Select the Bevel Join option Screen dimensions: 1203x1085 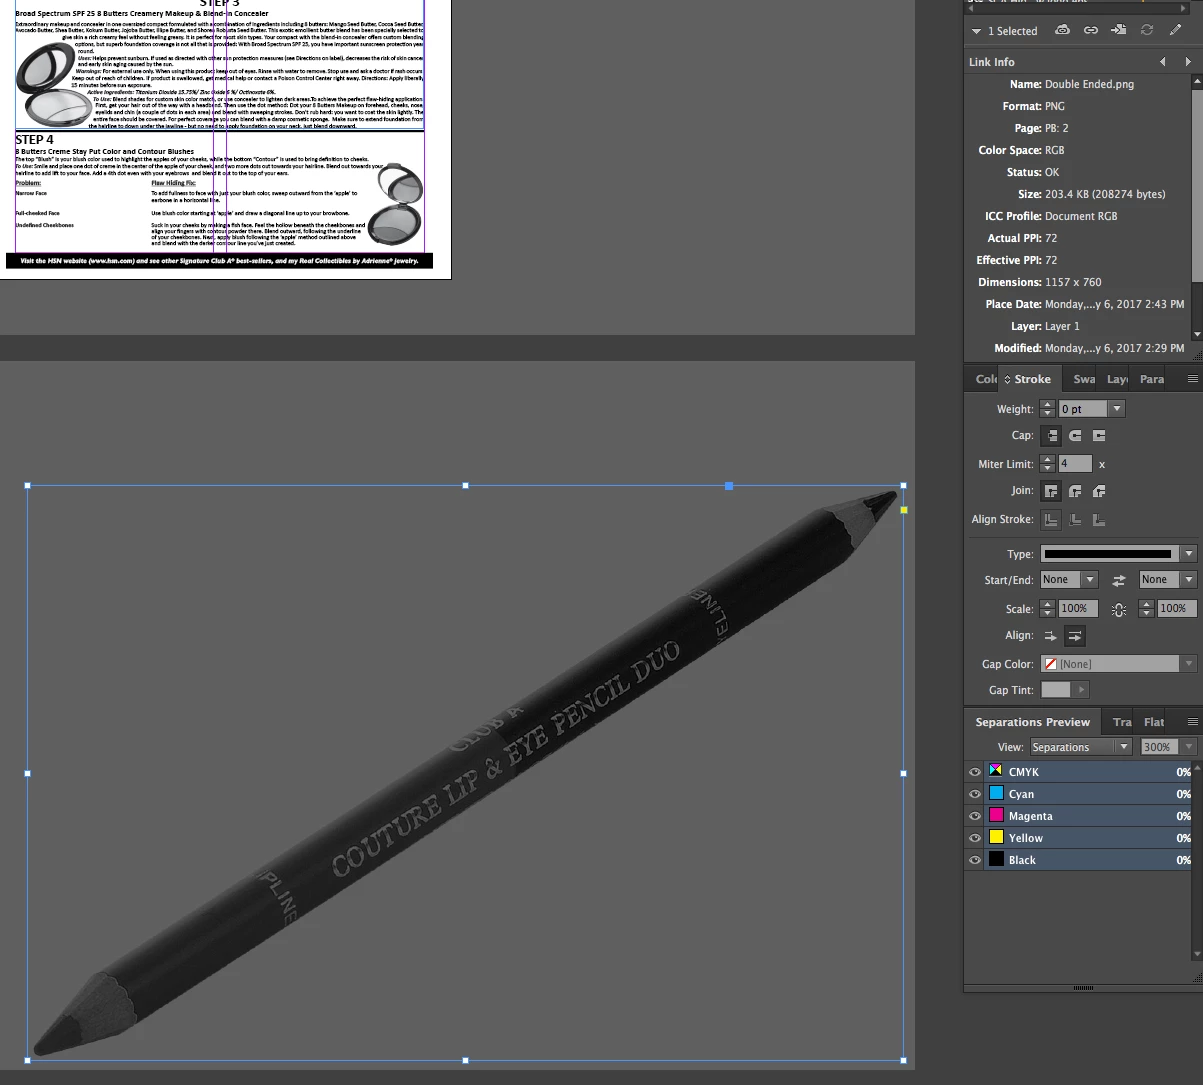(x=1099, y=491)
